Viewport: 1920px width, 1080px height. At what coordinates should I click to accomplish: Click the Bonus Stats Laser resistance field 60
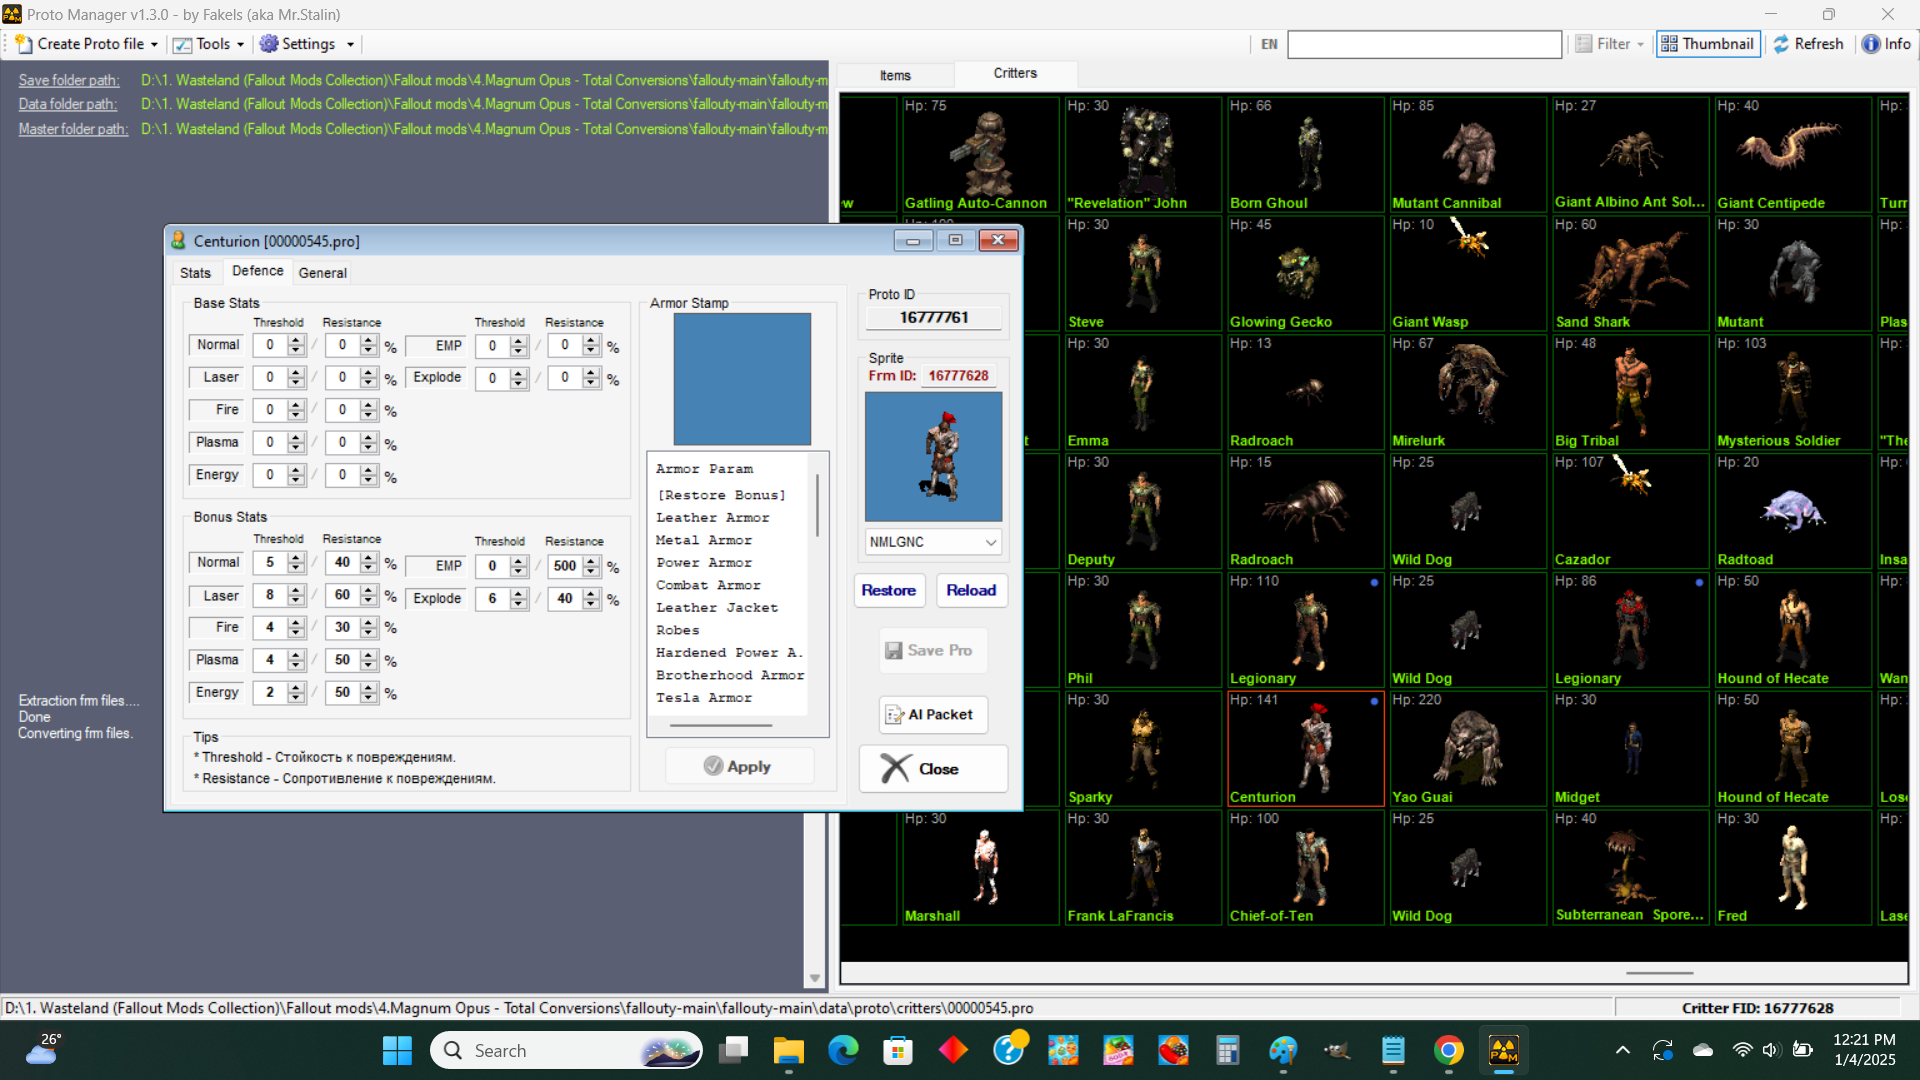tap(342, 595)
